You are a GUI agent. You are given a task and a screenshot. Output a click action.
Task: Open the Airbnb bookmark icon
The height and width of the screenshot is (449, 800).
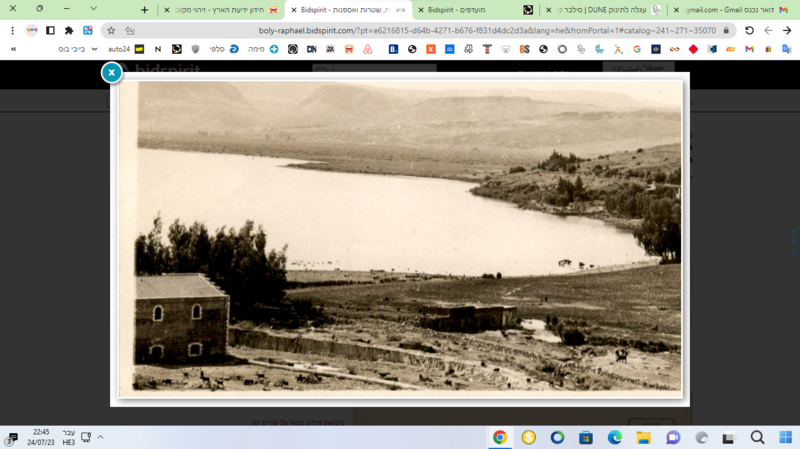(x=367, y=49)
